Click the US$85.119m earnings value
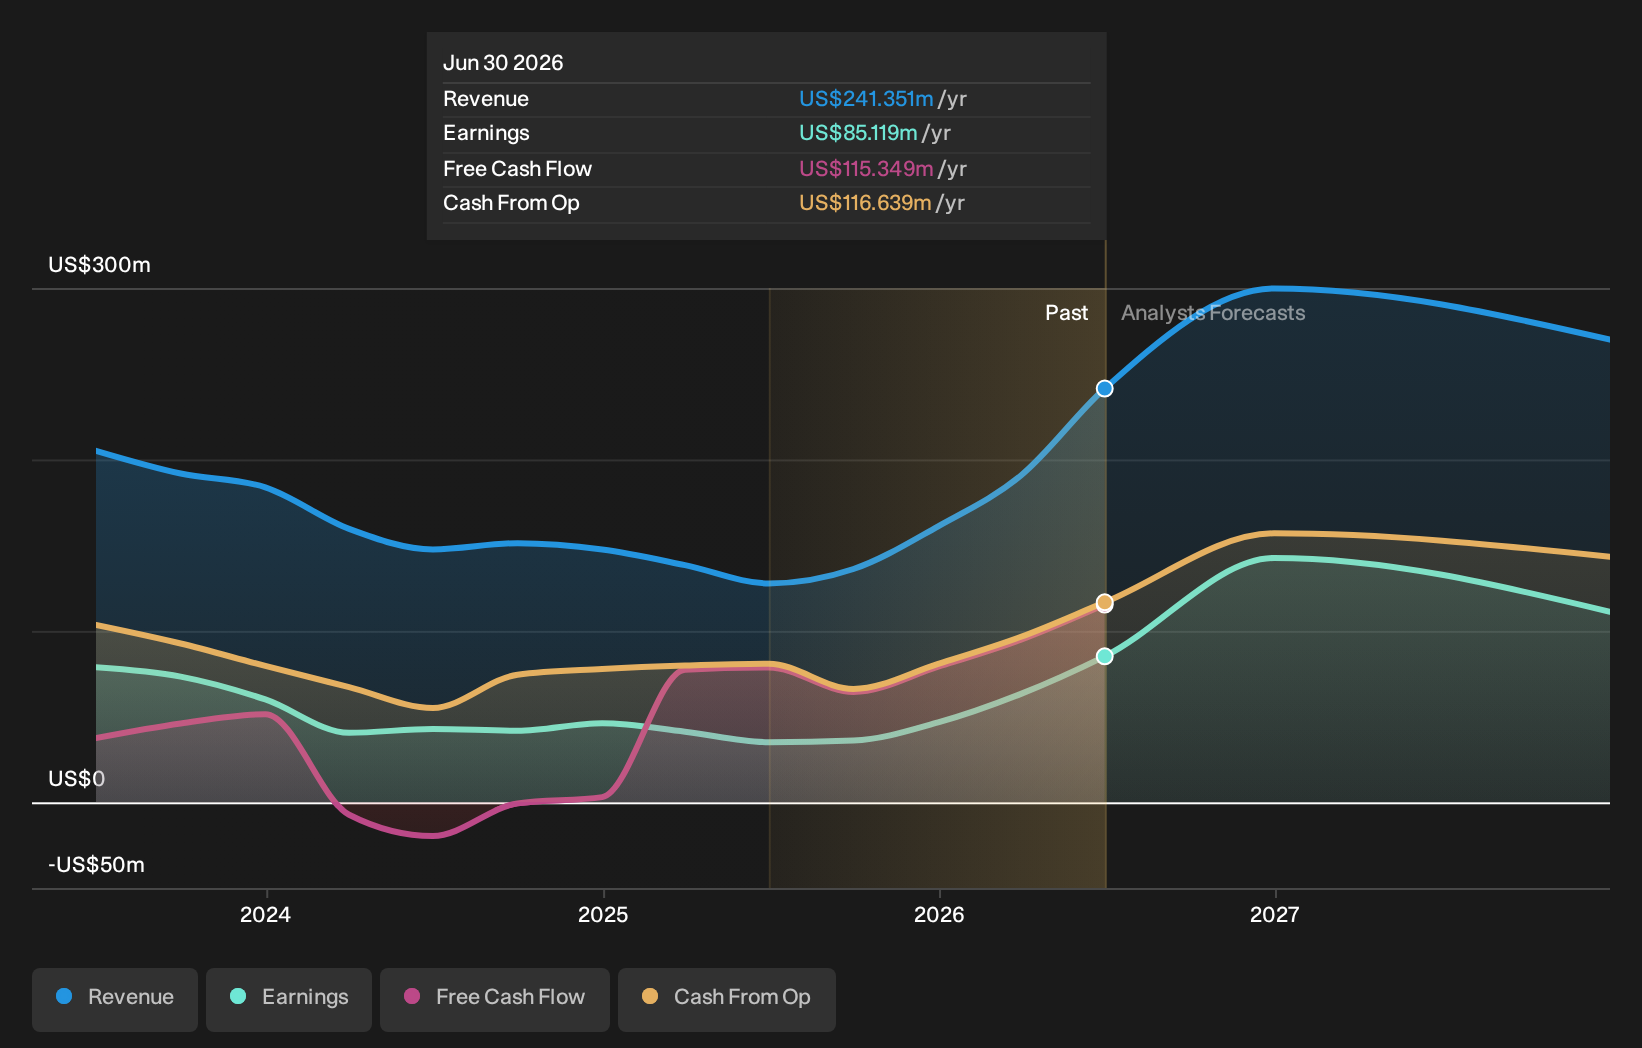This screenshot has width=1642, height=1048. [858, 133]
